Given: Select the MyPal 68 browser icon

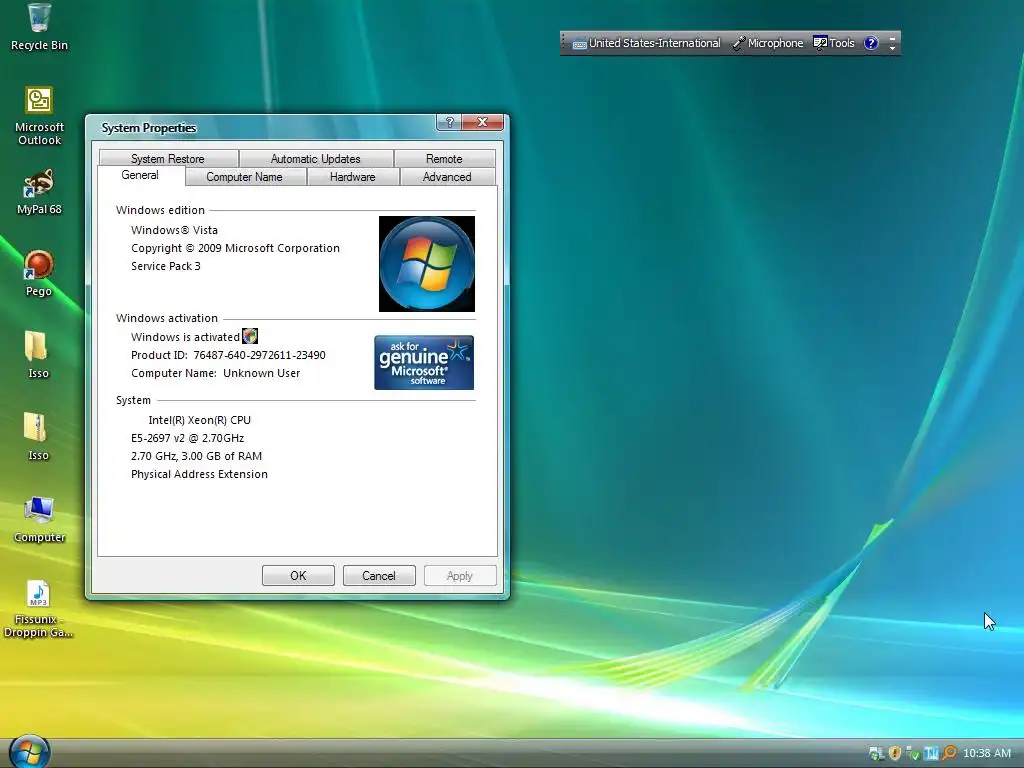Looking at the screenshot, I should [x=39, y=191].
